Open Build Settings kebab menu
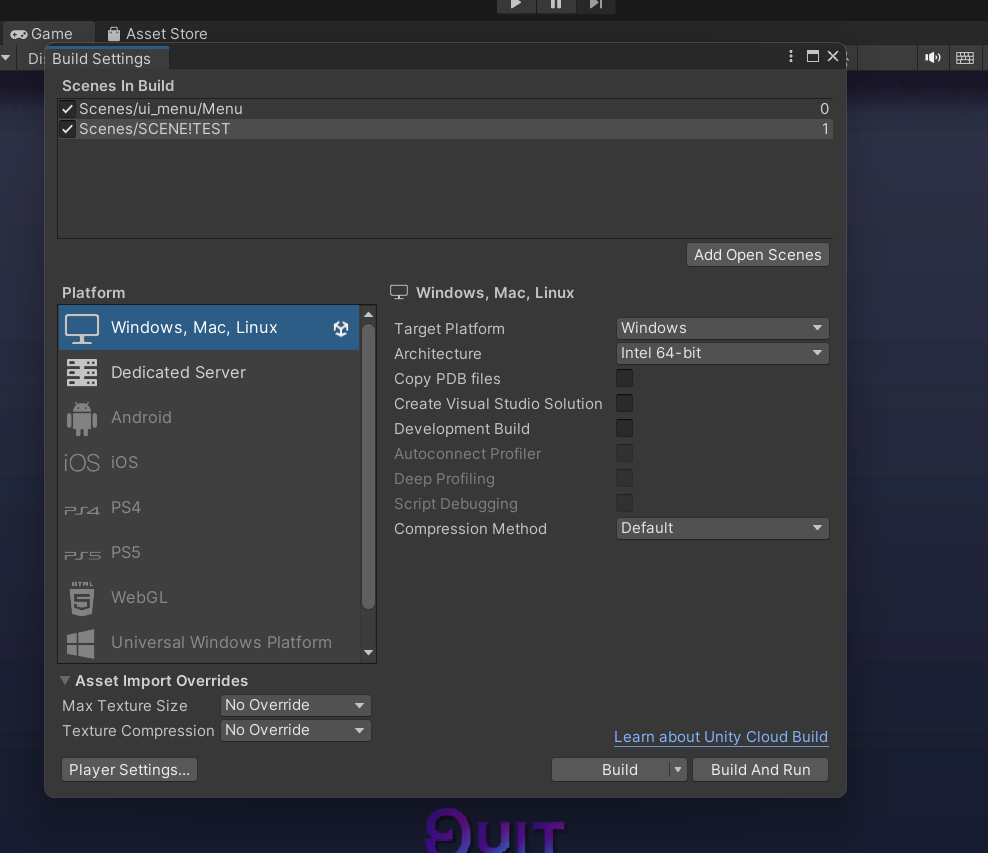988x853 pixels. (791, 56)
